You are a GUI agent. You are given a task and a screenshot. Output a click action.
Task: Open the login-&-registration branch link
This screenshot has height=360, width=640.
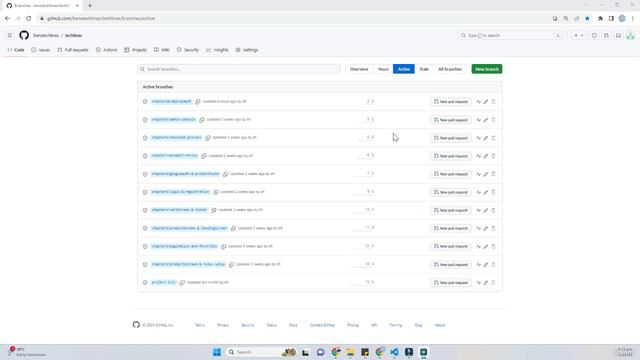(x=180, y=192)
